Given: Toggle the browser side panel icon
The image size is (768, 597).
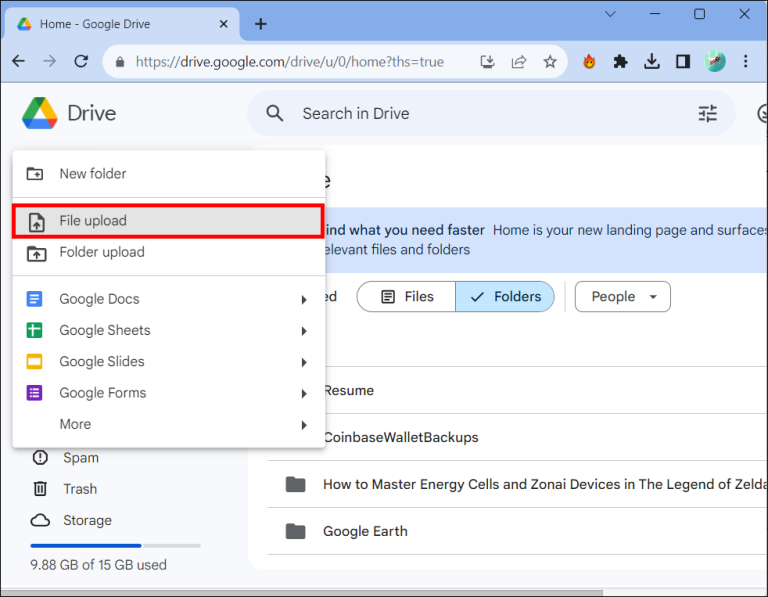Looking at the screenshot, I should [683, 62].
